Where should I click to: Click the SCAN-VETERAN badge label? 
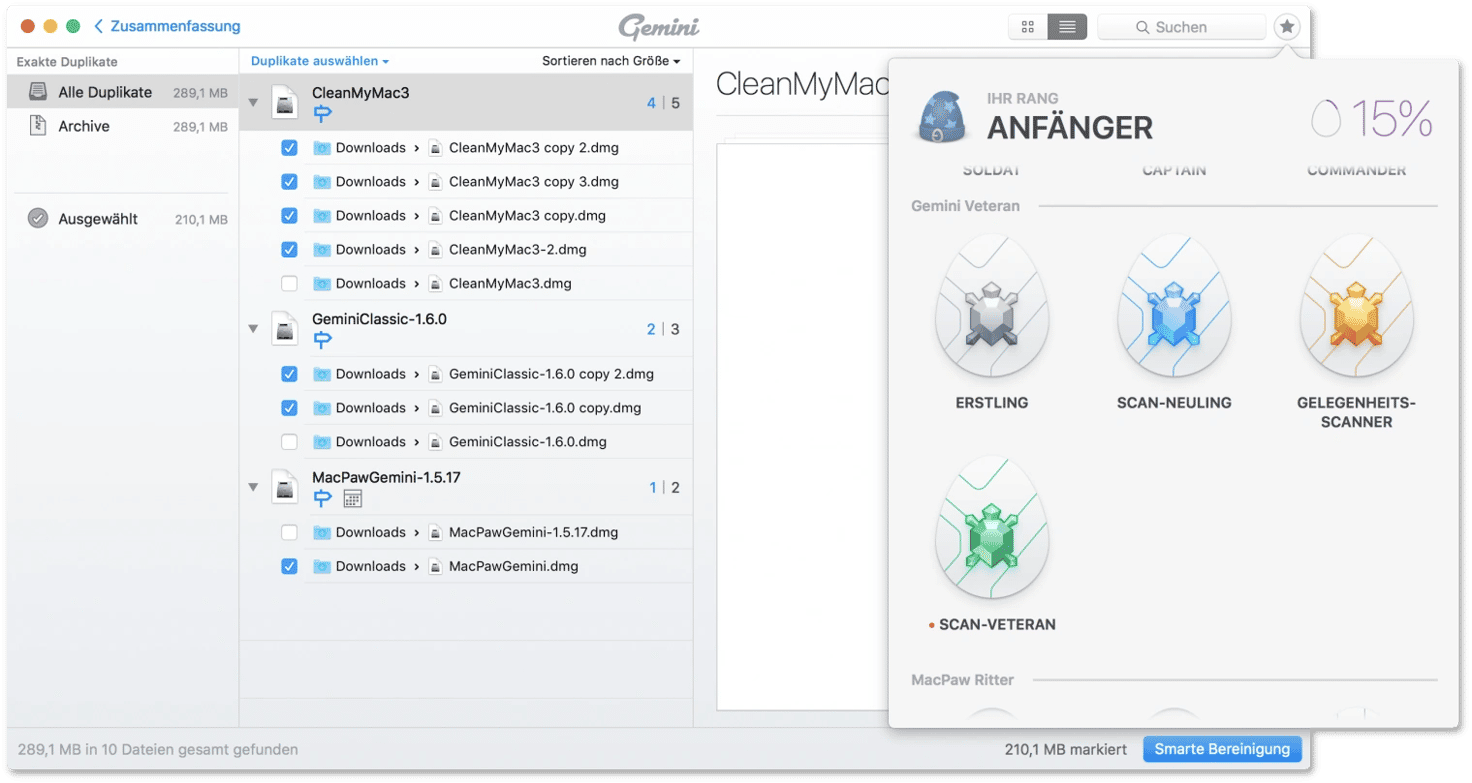coord(997,625)
